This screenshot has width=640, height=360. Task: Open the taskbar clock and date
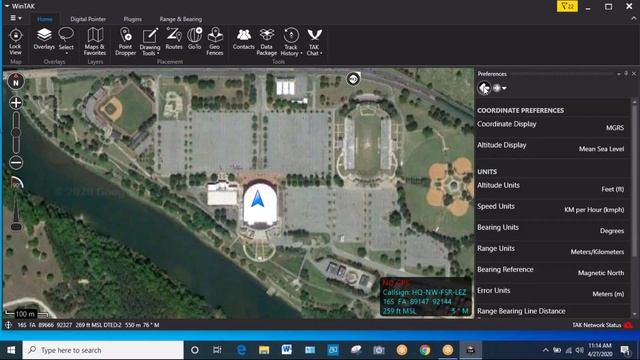click(x=600, y=350)
